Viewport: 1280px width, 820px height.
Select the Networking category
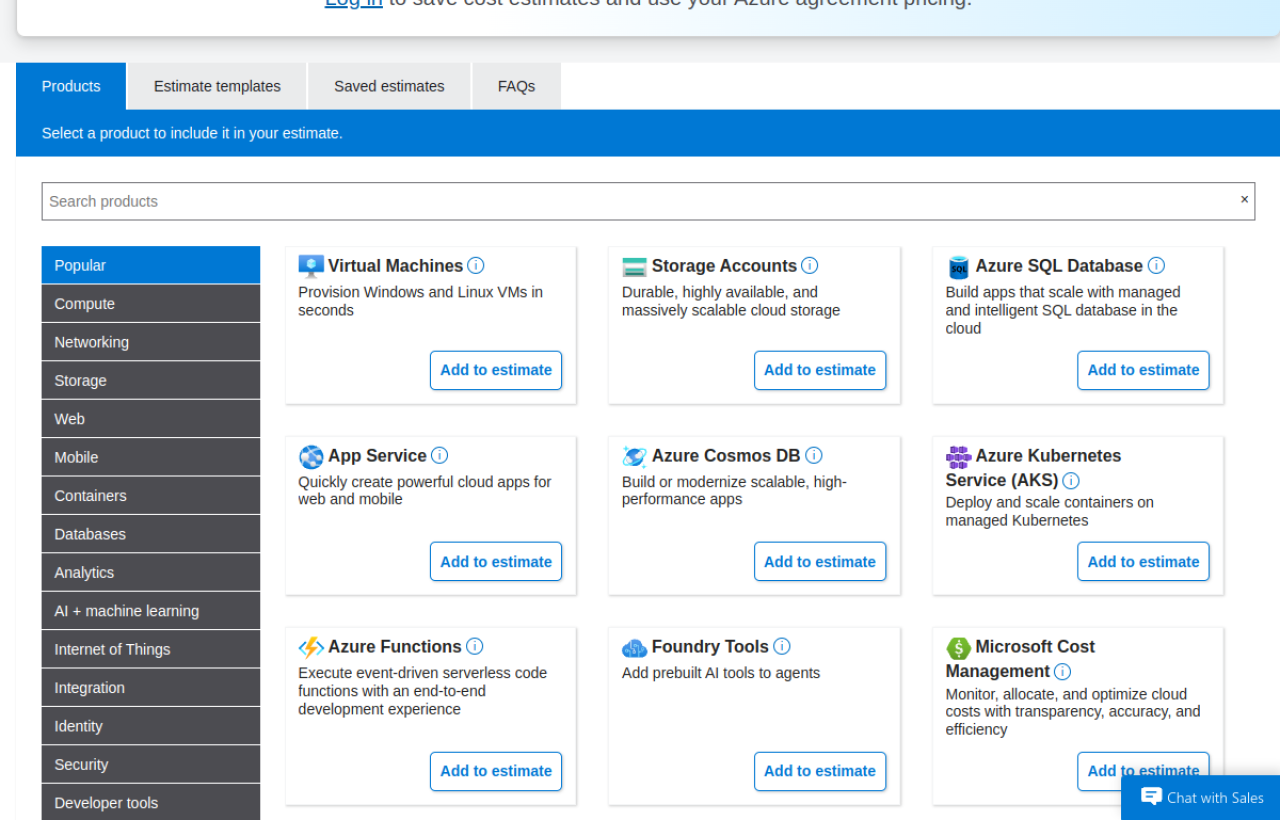(x=151, y=342)
